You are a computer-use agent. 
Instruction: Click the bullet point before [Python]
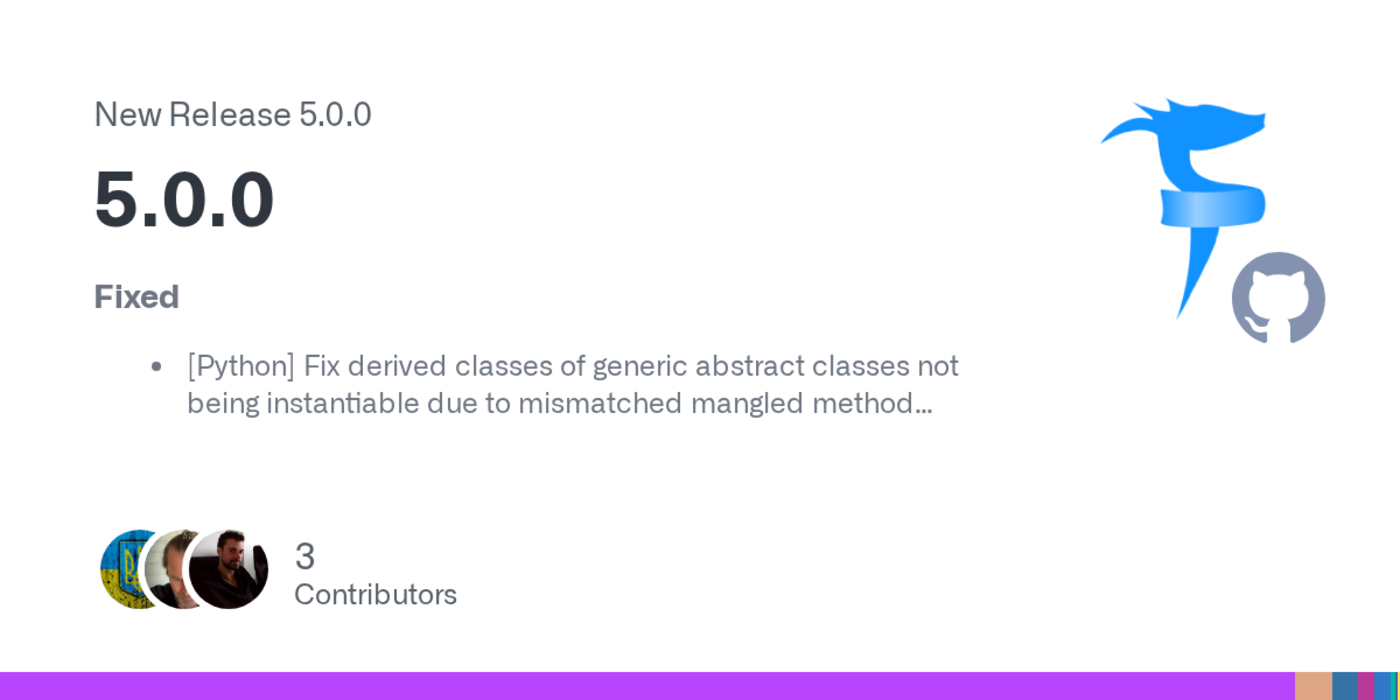tap(156, 367)
